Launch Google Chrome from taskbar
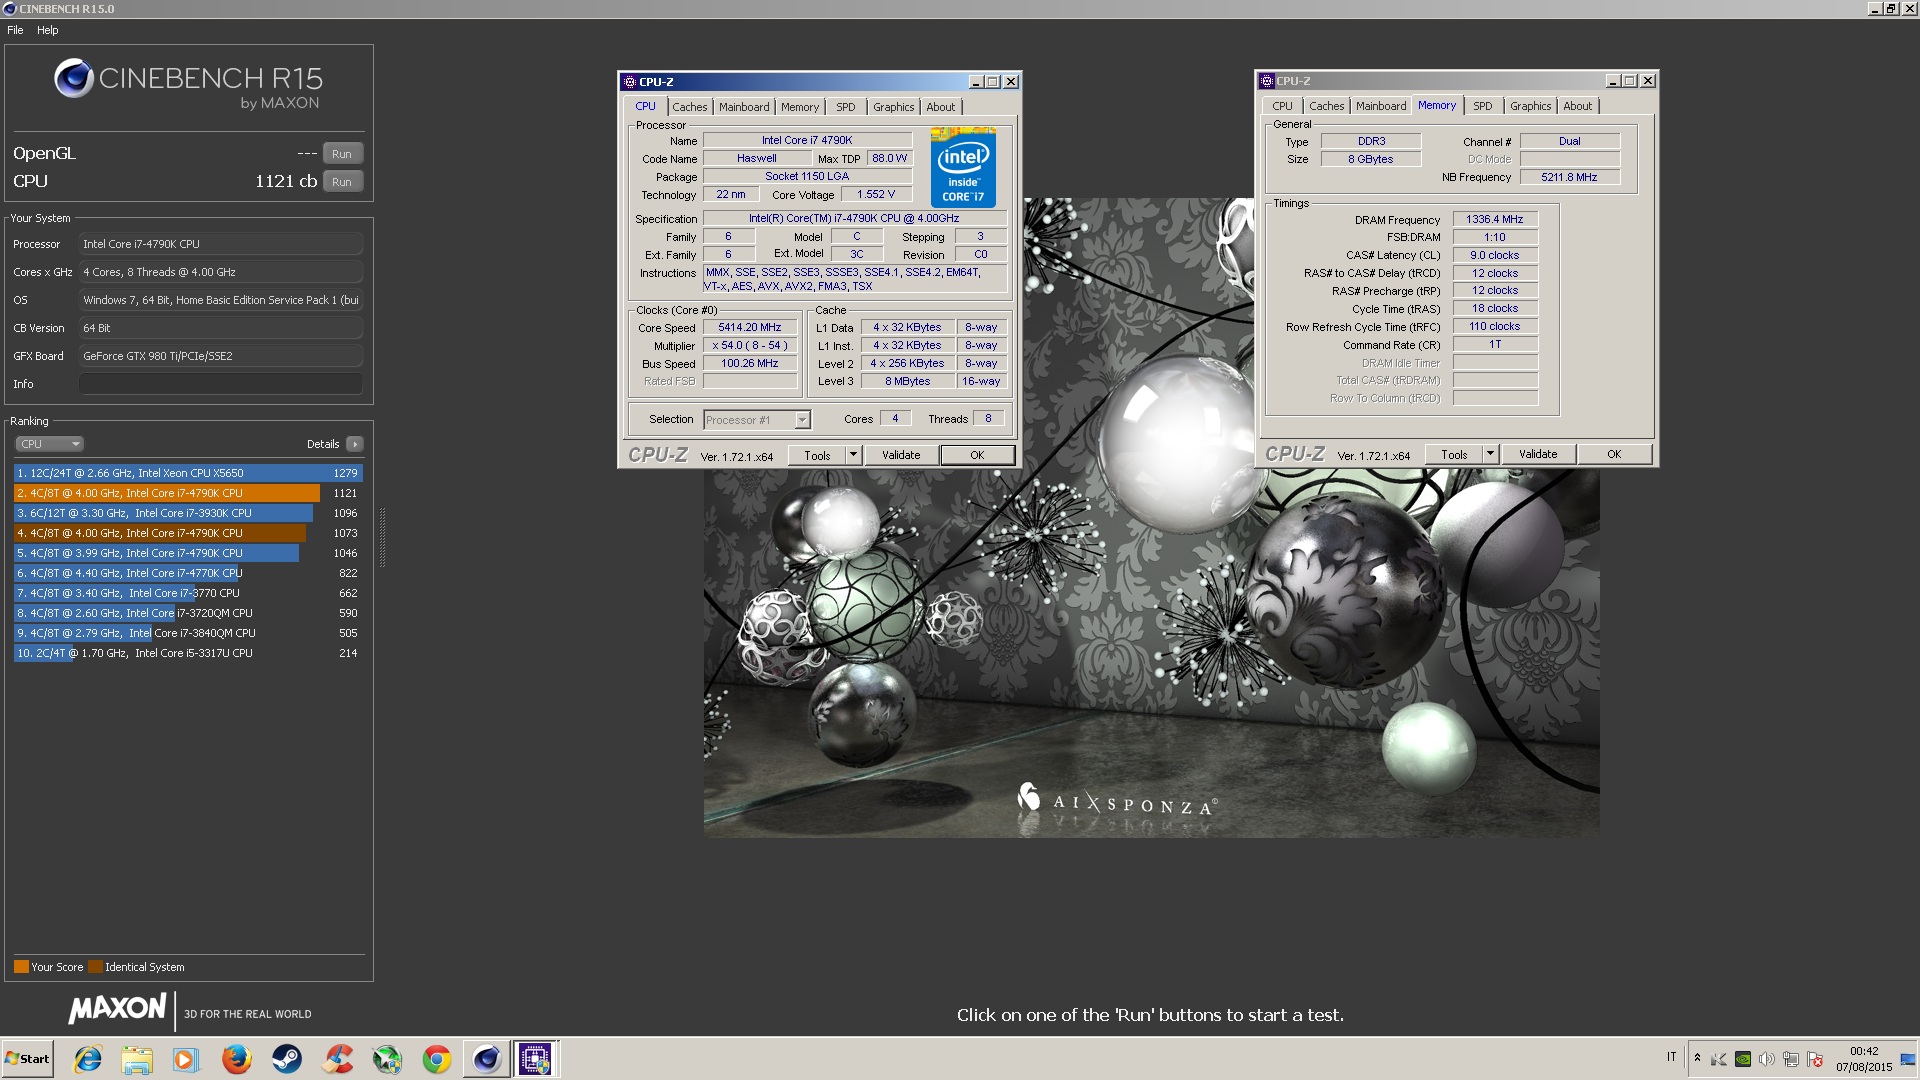The image size is (1920, 1080). click(x=437, y=1059)
